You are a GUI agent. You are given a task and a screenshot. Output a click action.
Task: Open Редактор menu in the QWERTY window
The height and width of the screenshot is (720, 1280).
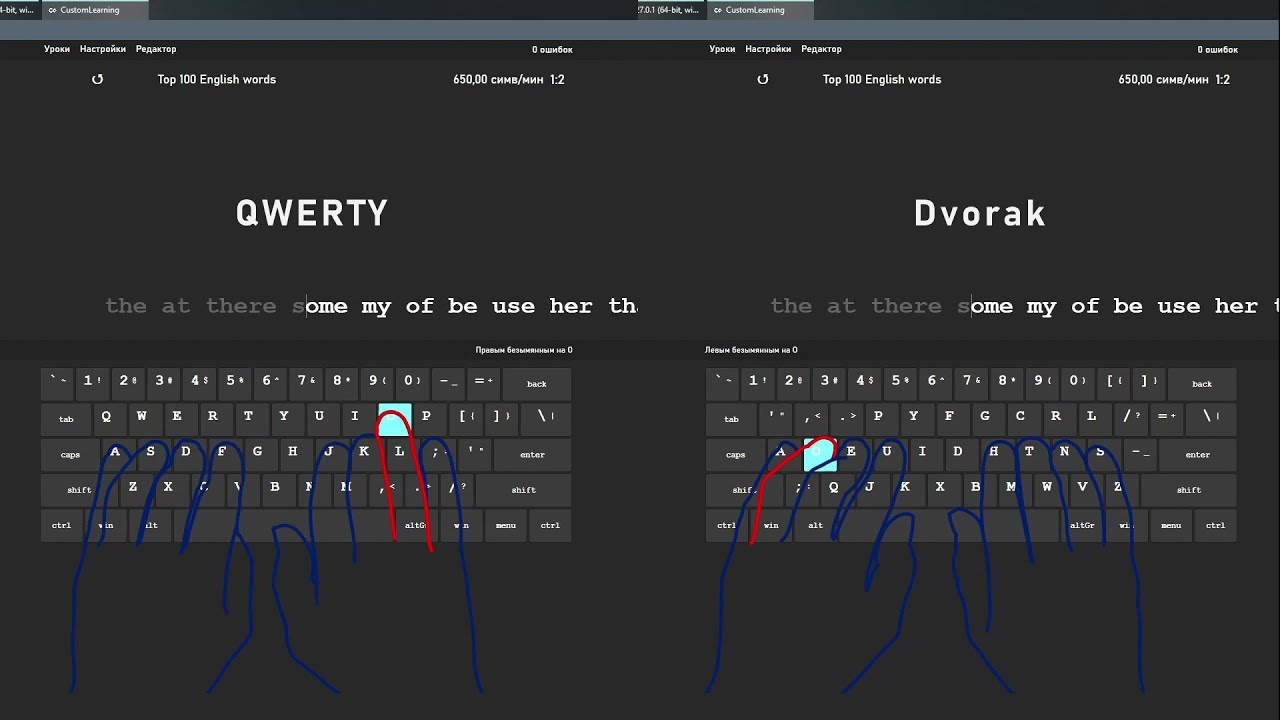[156, 49]
